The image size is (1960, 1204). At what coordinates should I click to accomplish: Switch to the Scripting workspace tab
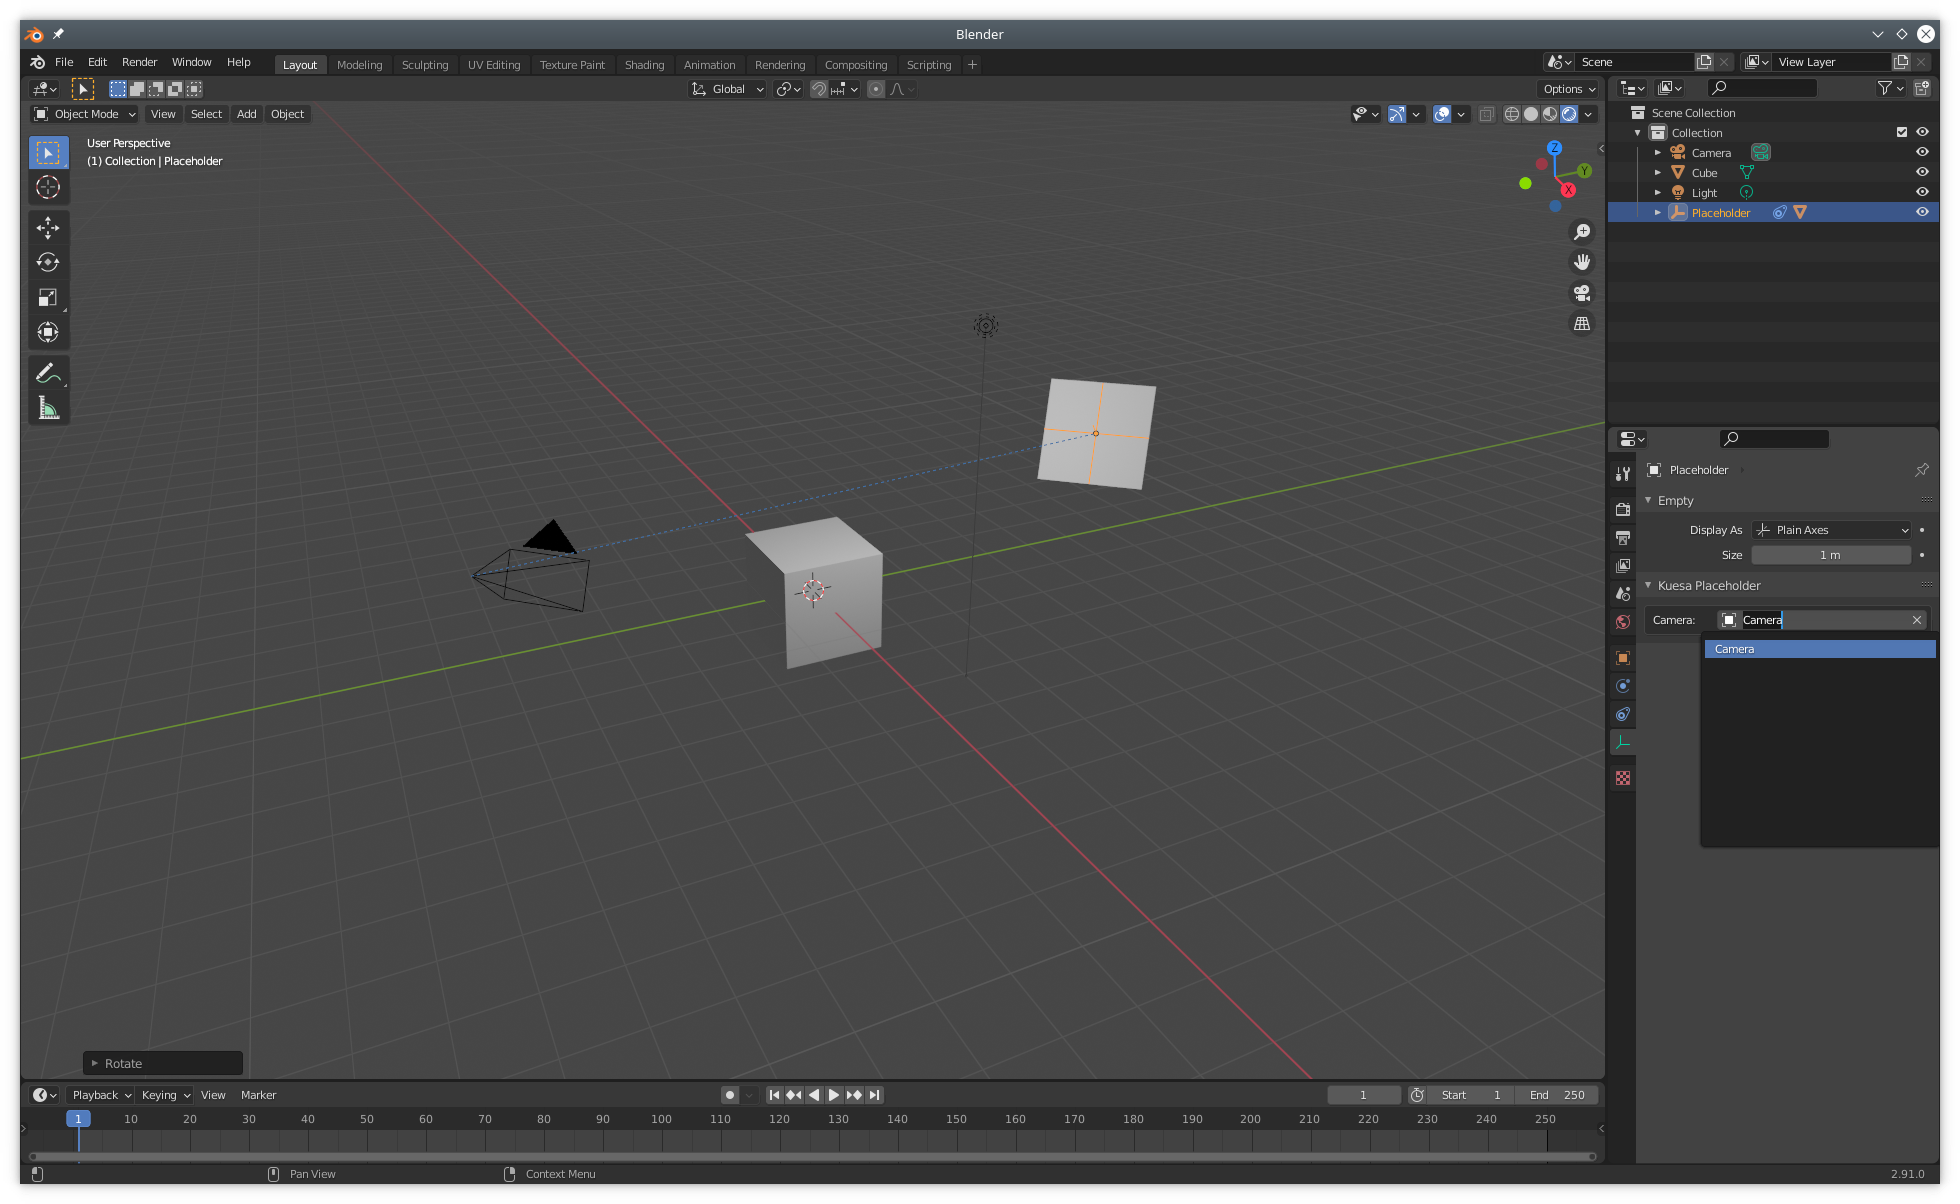pyautogui.click(x=929, y=65)
